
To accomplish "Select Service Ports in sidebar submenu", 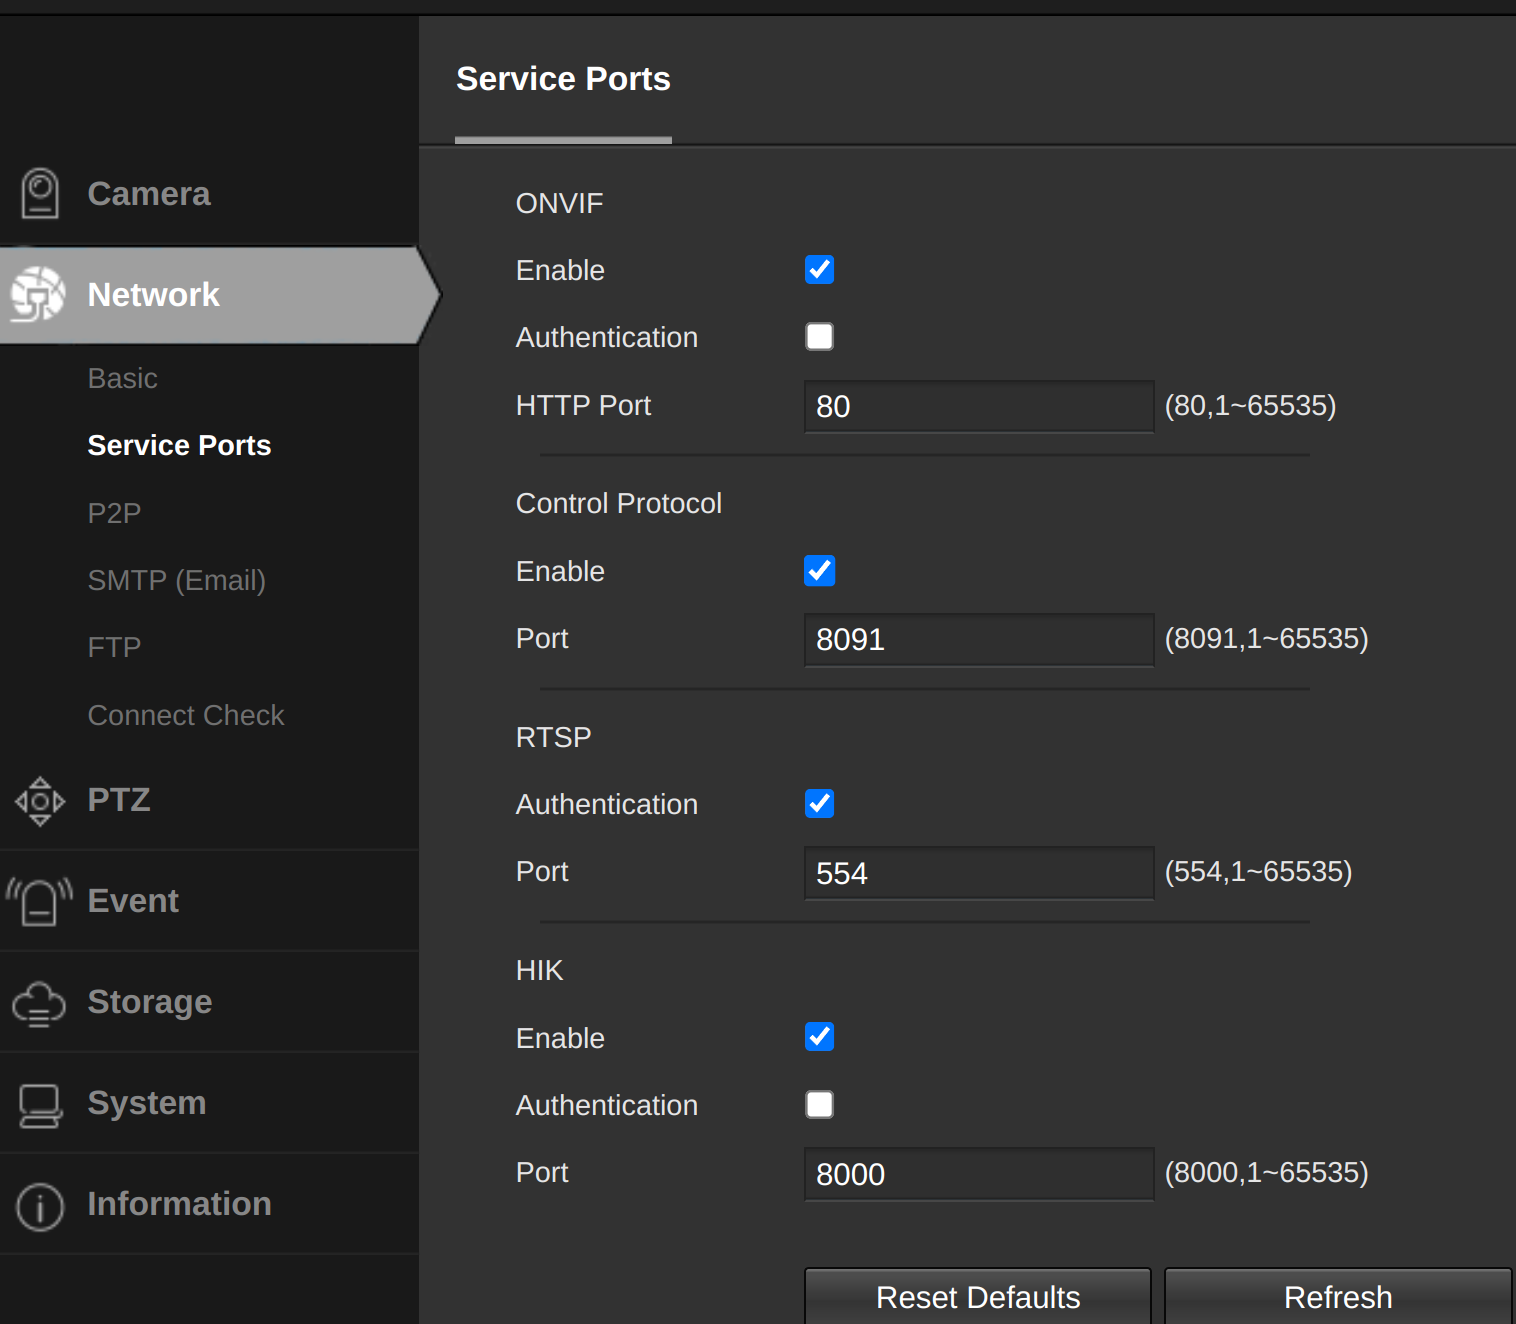I will tap(179, 446).
